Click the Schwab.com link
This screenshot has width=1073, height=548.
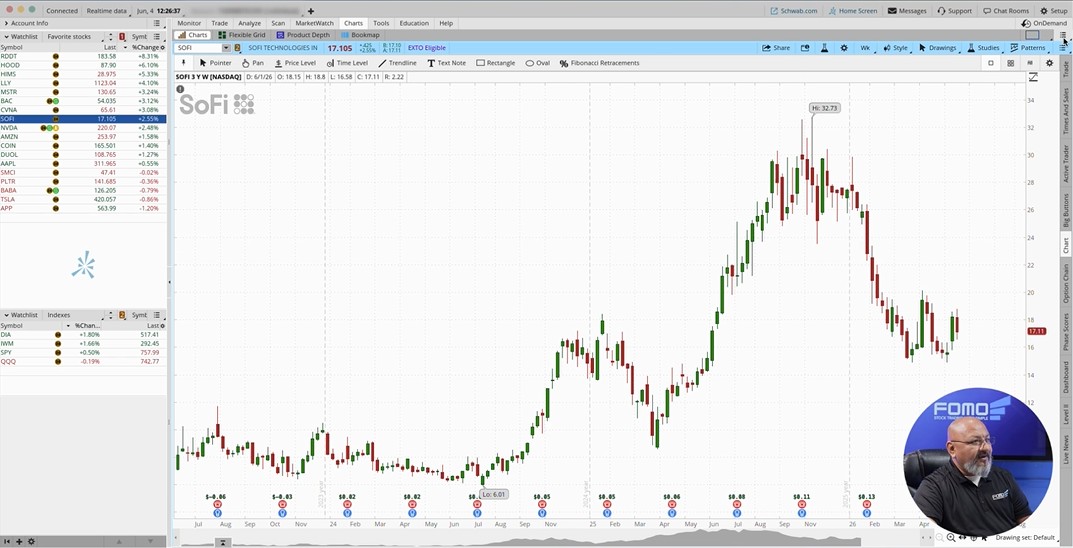pyautogui.click(x=793, y=11)
